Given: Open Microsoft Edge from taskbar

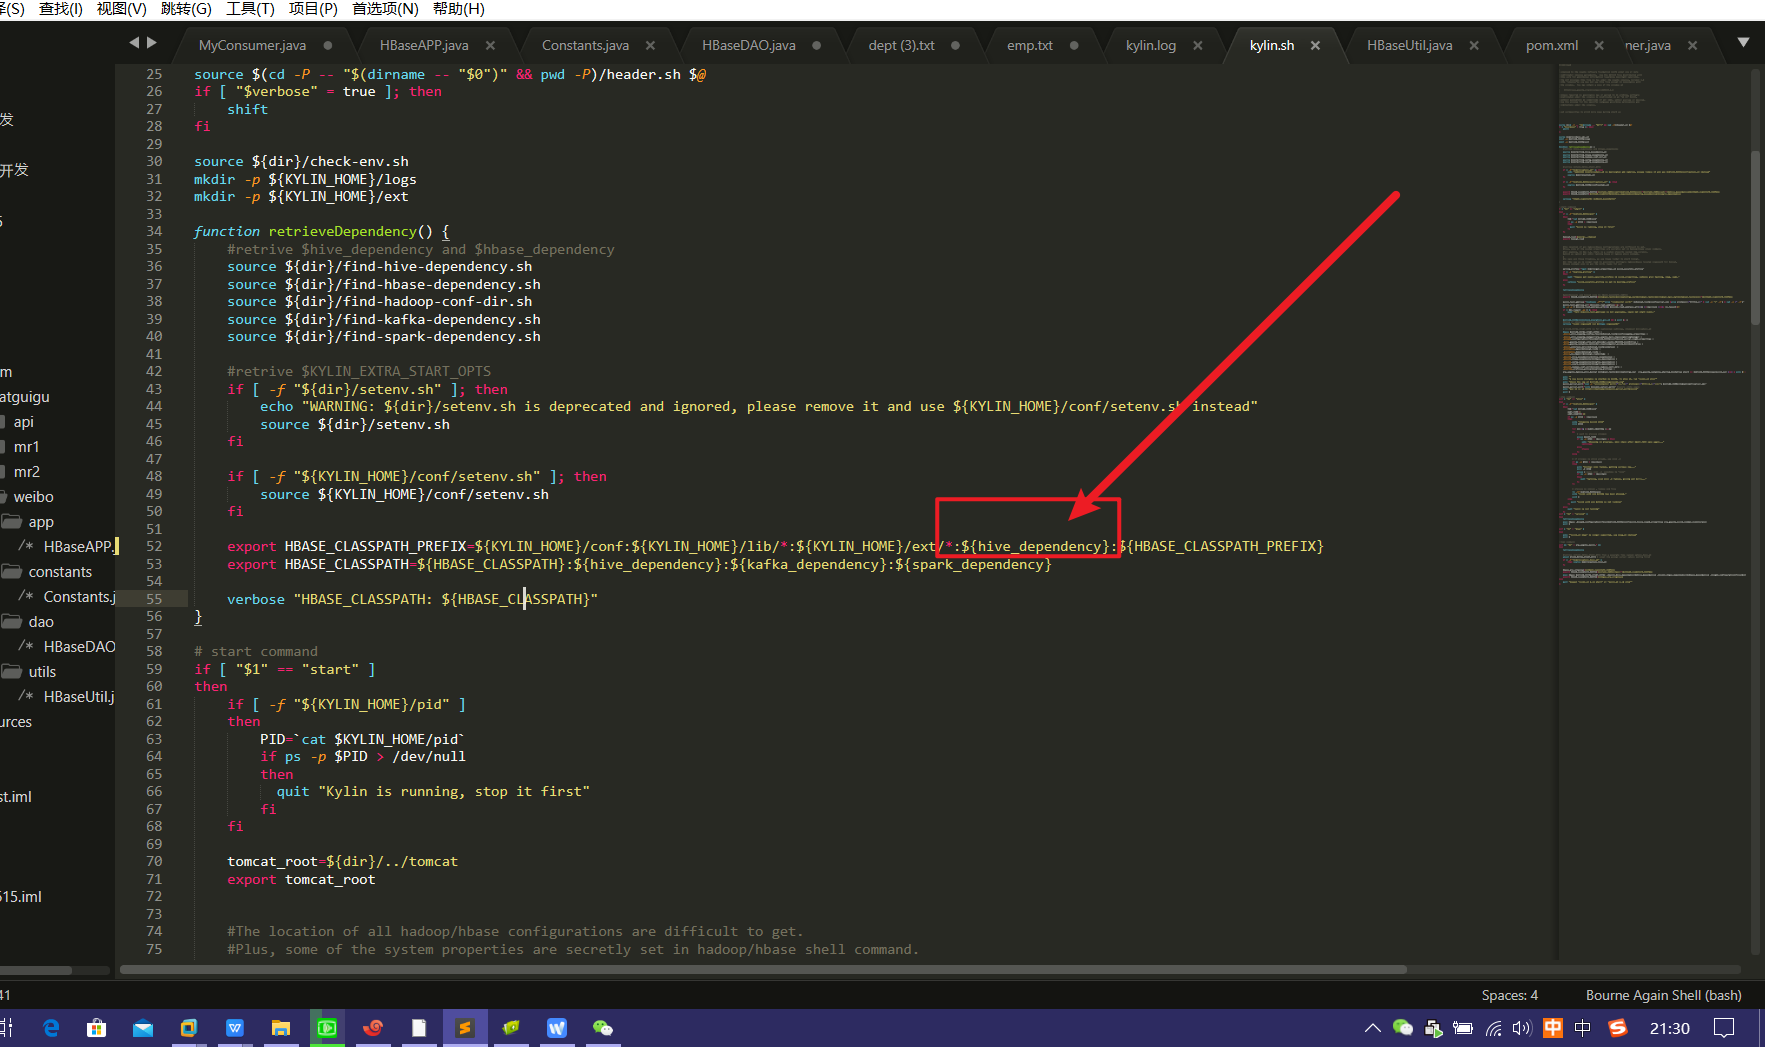Looking at the screenshot, I should [51, 1028].
